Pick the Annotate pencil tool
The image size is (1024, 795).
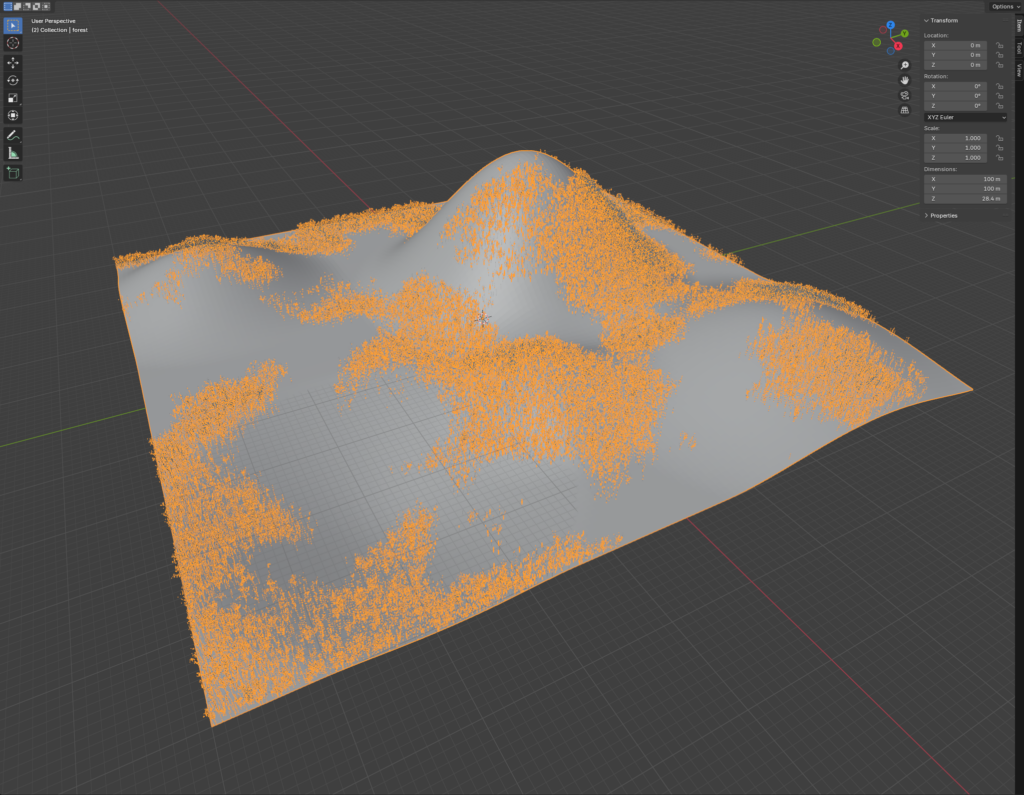tap(13, 135)
